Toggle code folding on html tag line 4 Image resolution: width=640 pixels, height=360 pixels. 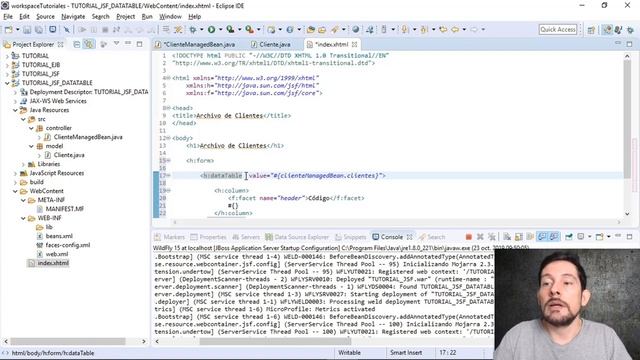(x=168, y=78)
